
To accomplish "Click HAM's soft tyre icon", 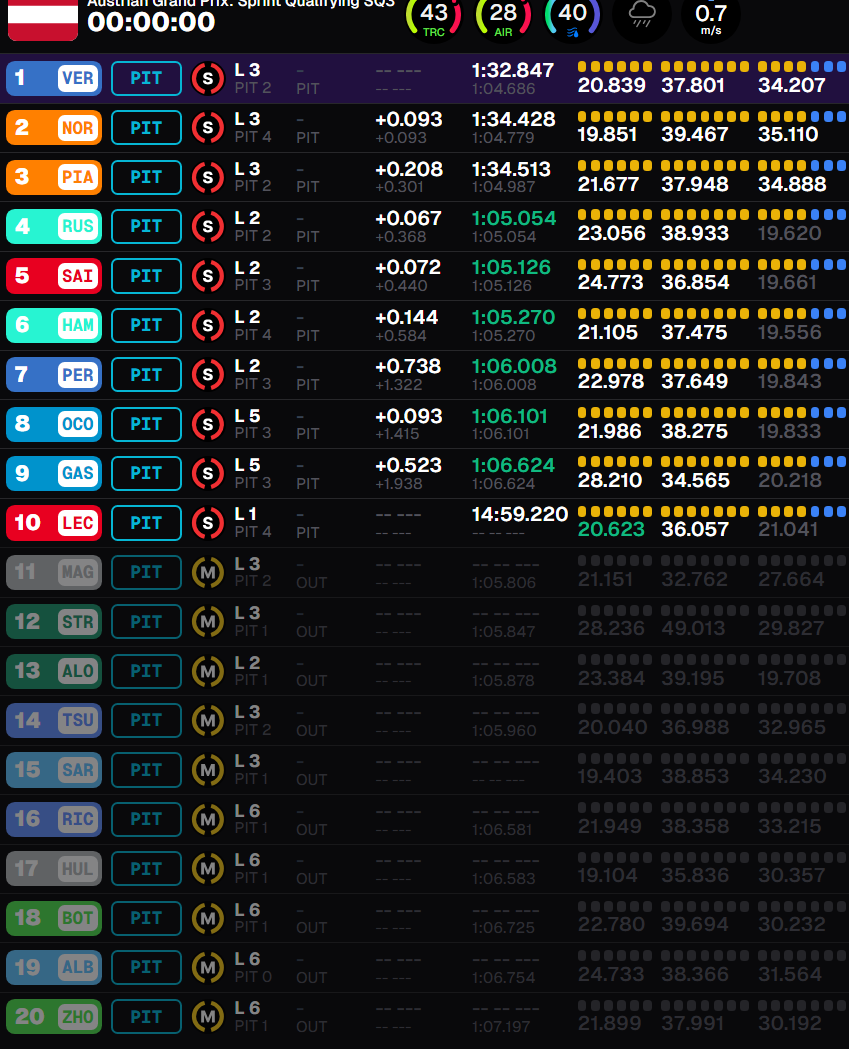I will pyautogui.click(x=207, y=326).
